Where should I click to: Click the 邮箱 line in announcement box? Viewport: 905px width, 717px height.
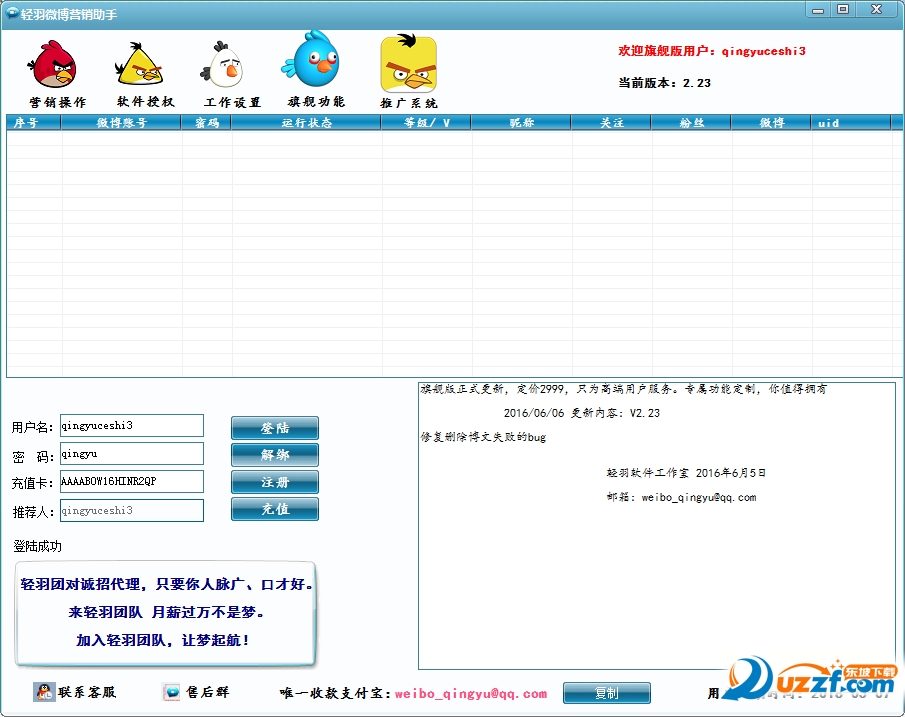[681, 497]
